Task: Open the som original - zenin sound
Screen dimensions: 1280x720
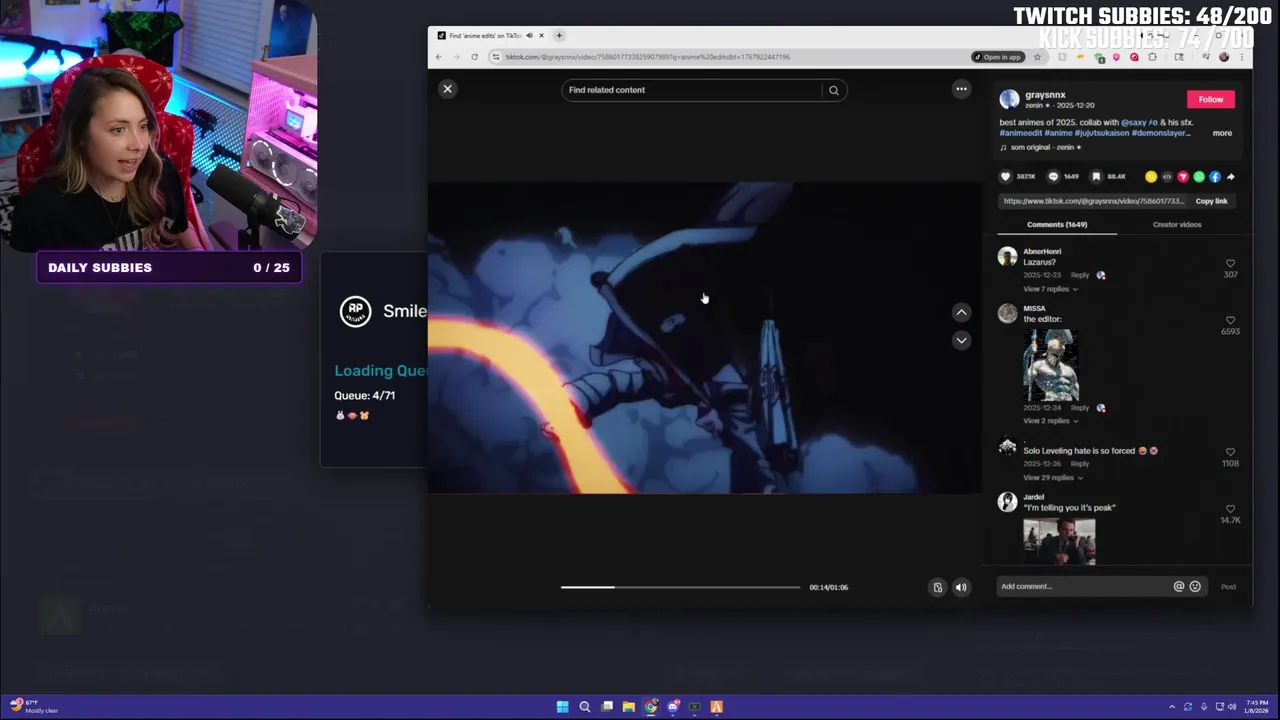Action: 1041,148
